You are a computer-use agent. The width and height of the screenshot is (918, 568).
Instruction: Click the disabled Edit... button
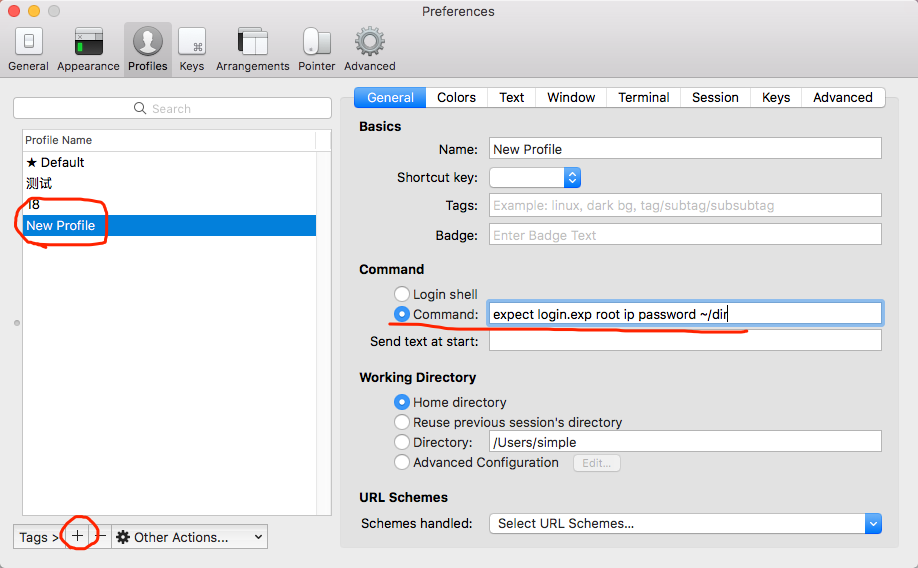click(x=597, y=463)
